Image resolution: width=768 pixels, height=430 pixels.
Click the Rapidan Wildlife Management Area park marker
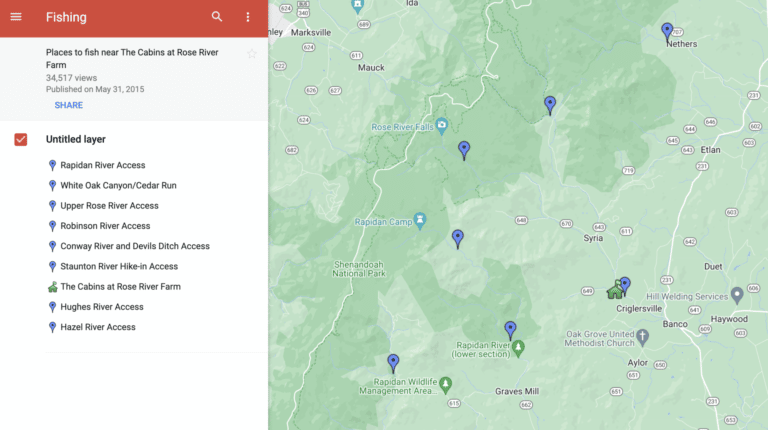445,385
